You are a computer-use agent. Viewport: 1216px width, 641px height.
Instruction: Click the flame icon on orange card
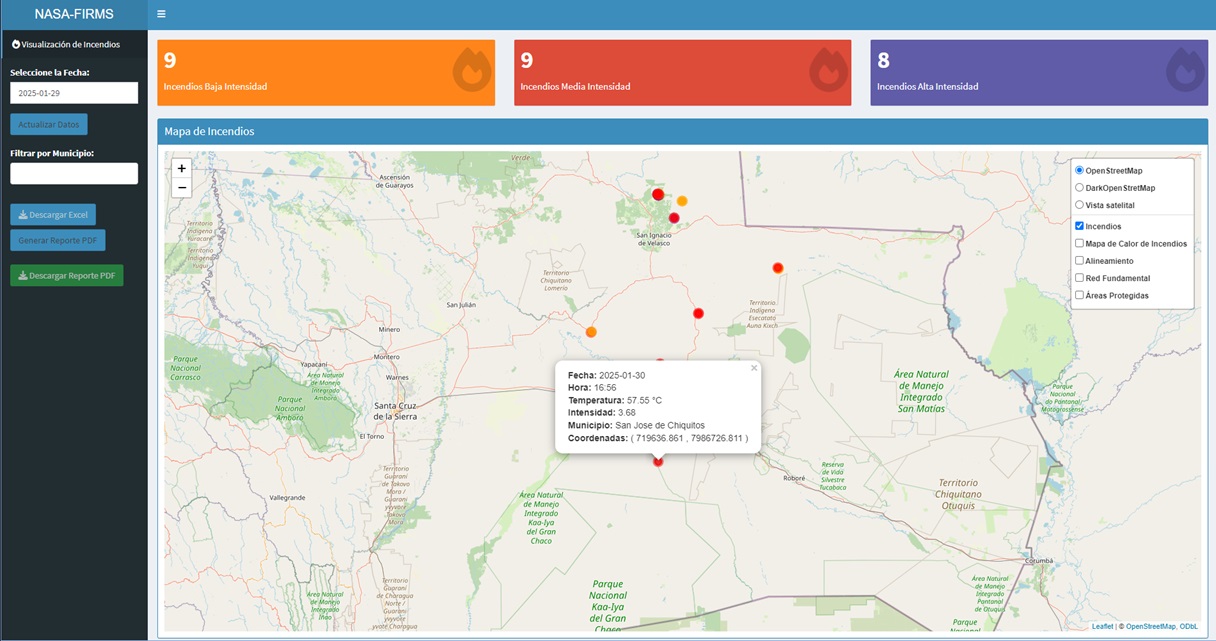pos(472,70)
